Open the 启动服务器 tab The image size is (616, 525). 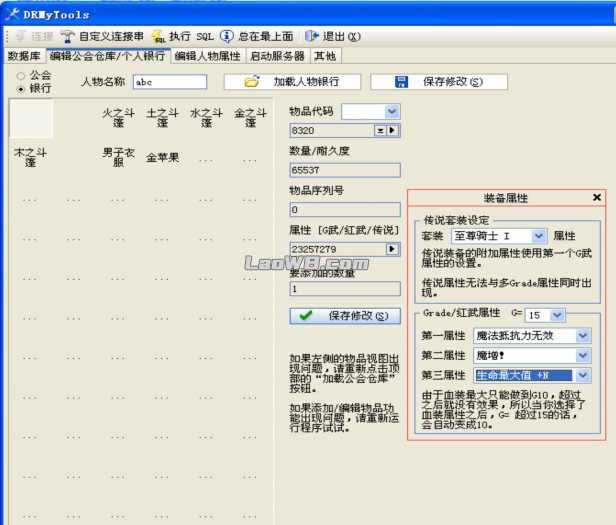pos(277,56)
